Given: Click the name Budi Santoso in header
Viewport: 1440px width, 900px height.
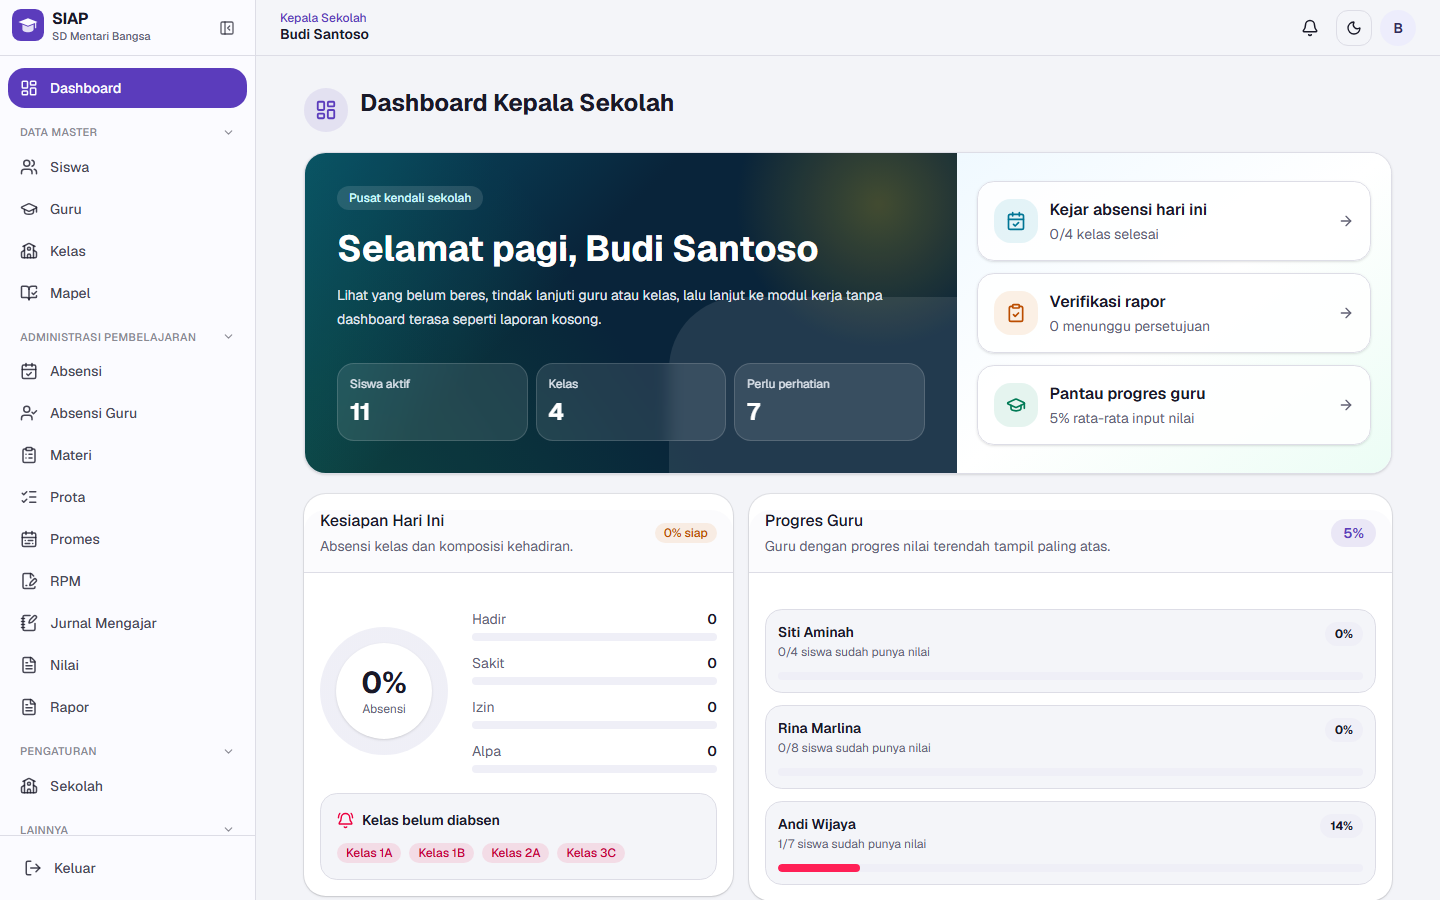Looking at the screenshot, I should (324, 34).
